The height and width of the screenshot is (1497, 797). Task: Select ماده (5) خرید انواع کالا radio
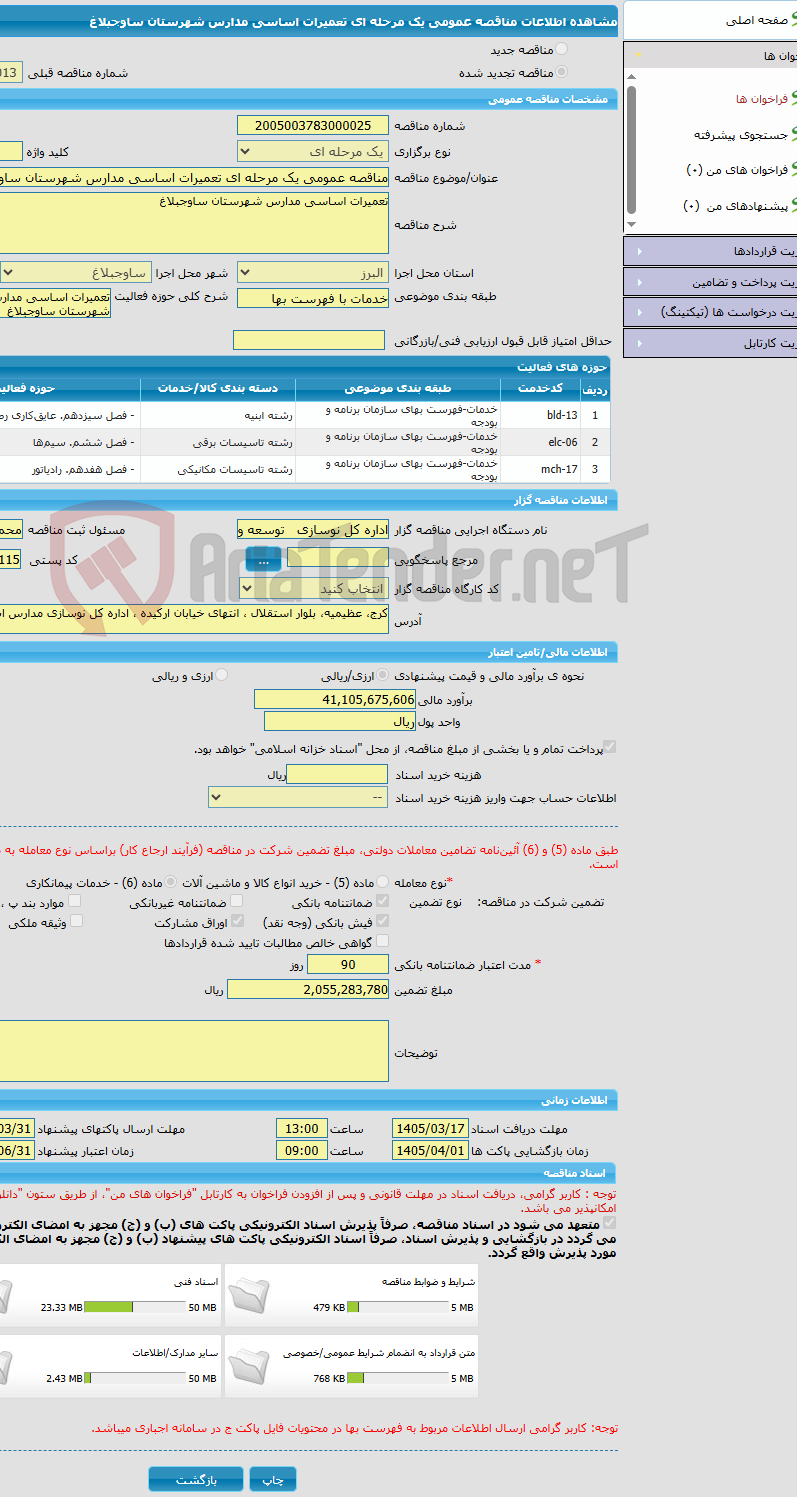383,882
